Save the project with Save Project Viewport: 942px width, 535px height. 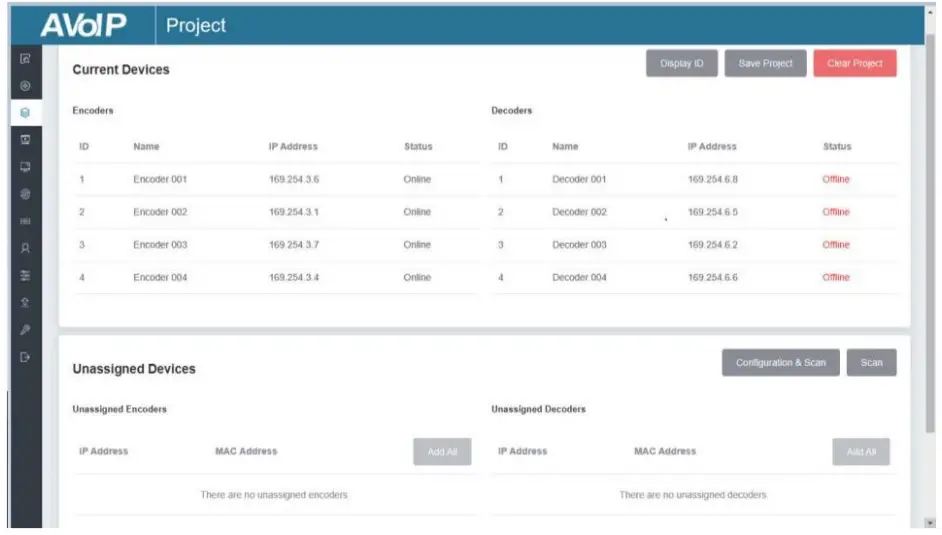(x=765, y=63)
